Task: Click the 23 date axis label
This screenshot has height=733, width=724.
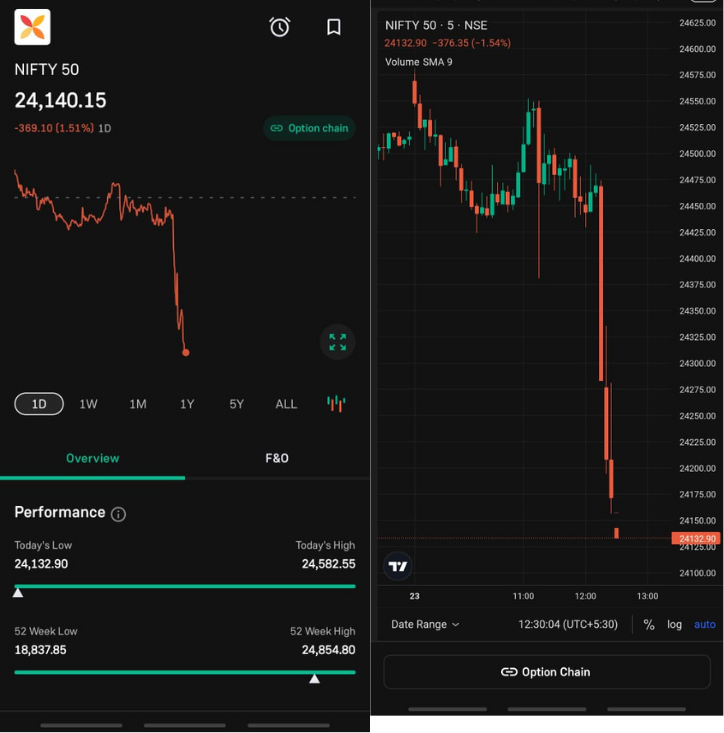Action: [415, 596]
